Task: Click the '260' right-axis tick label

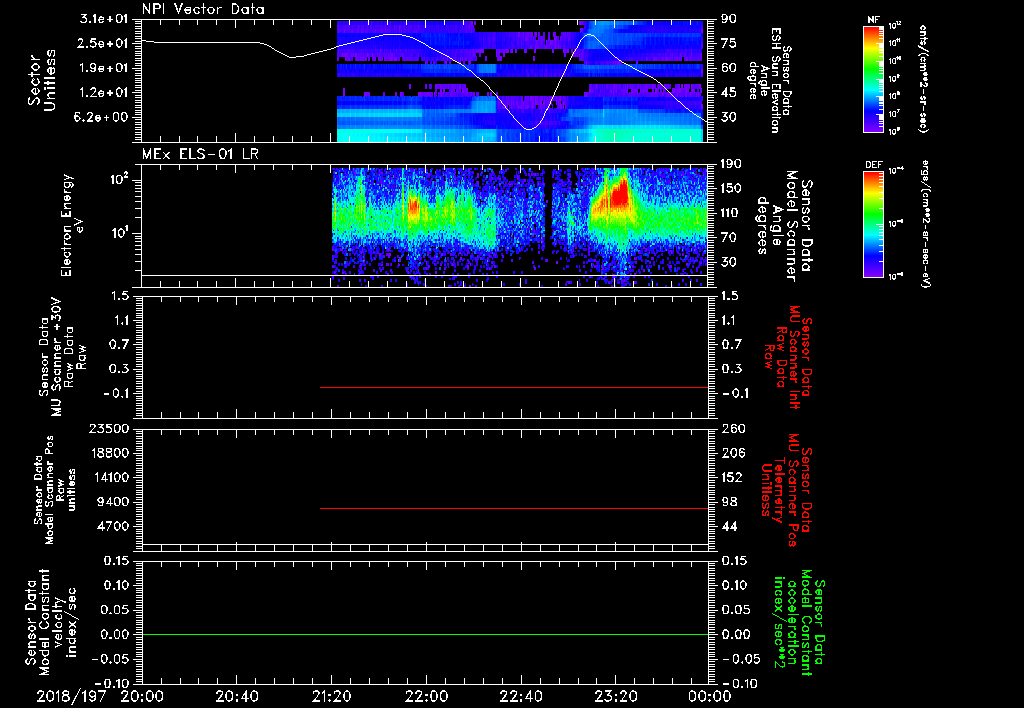Action: (x=733, y=428)
